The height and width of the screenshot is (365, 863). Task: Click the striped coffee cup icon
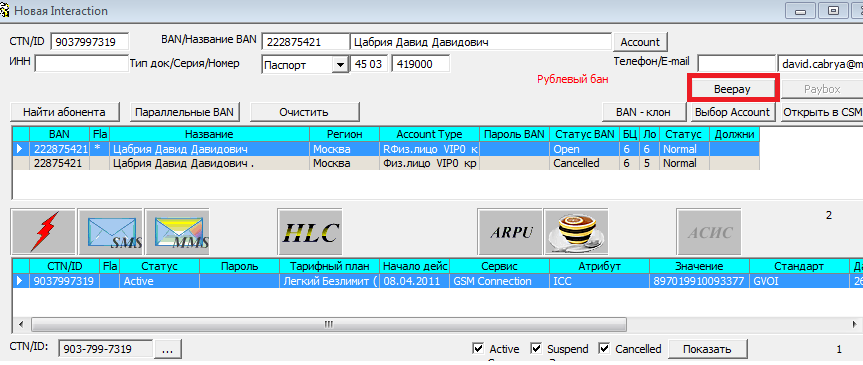[x=576, y=231]
